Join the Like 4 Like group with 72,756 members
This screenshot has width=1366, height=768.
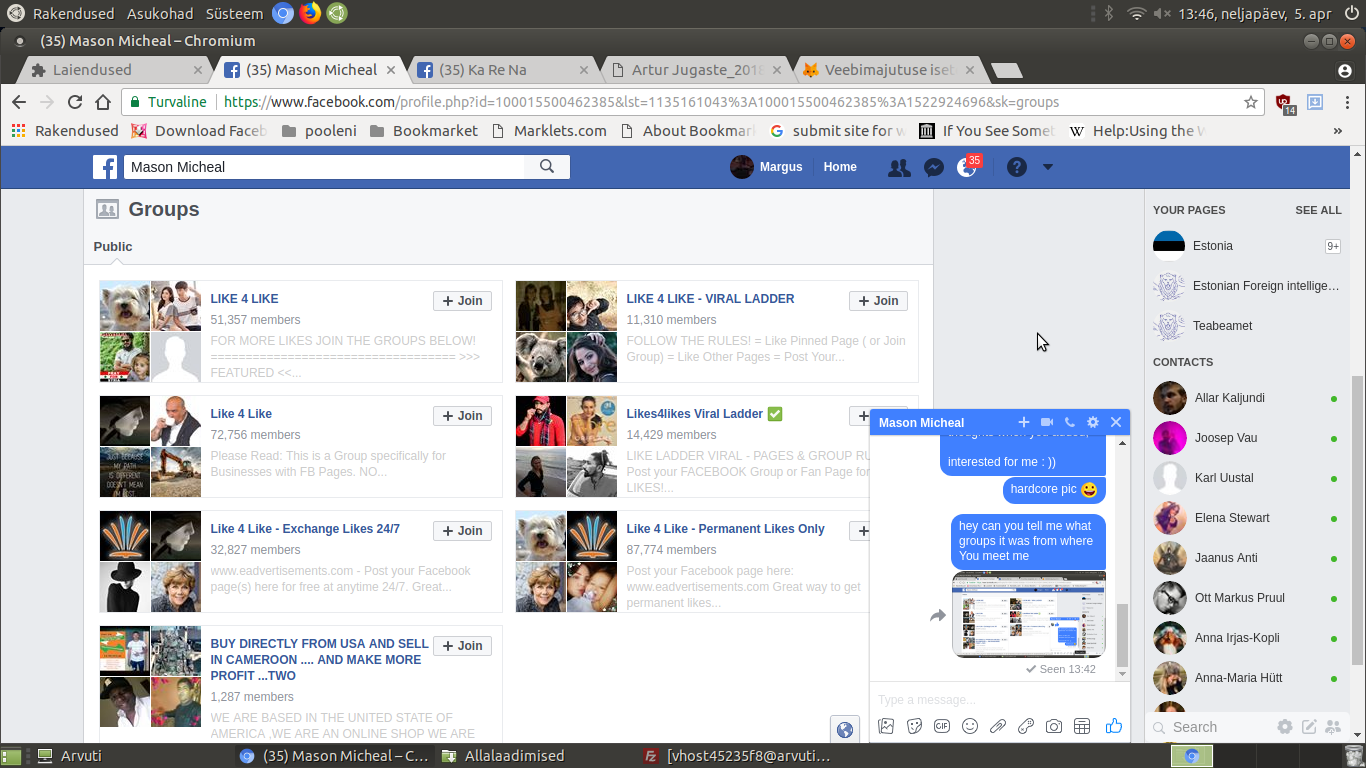462,416
